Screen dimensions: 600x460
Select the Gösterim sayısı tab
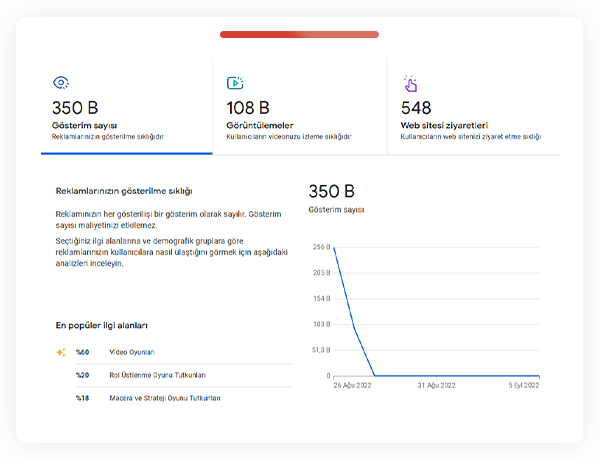click(127, 107)
